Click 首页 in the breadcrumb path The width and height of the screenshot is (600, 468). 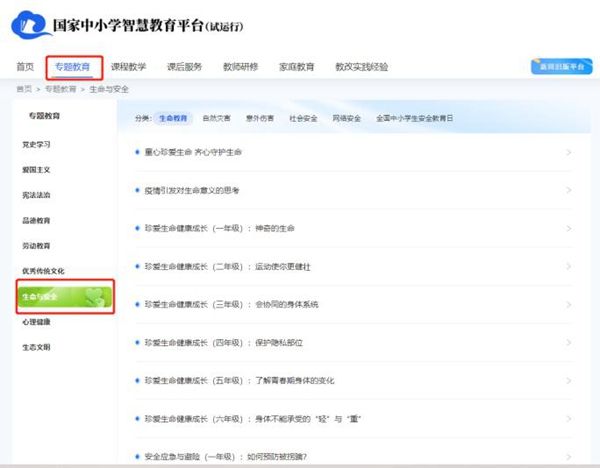tap(23, 90)
